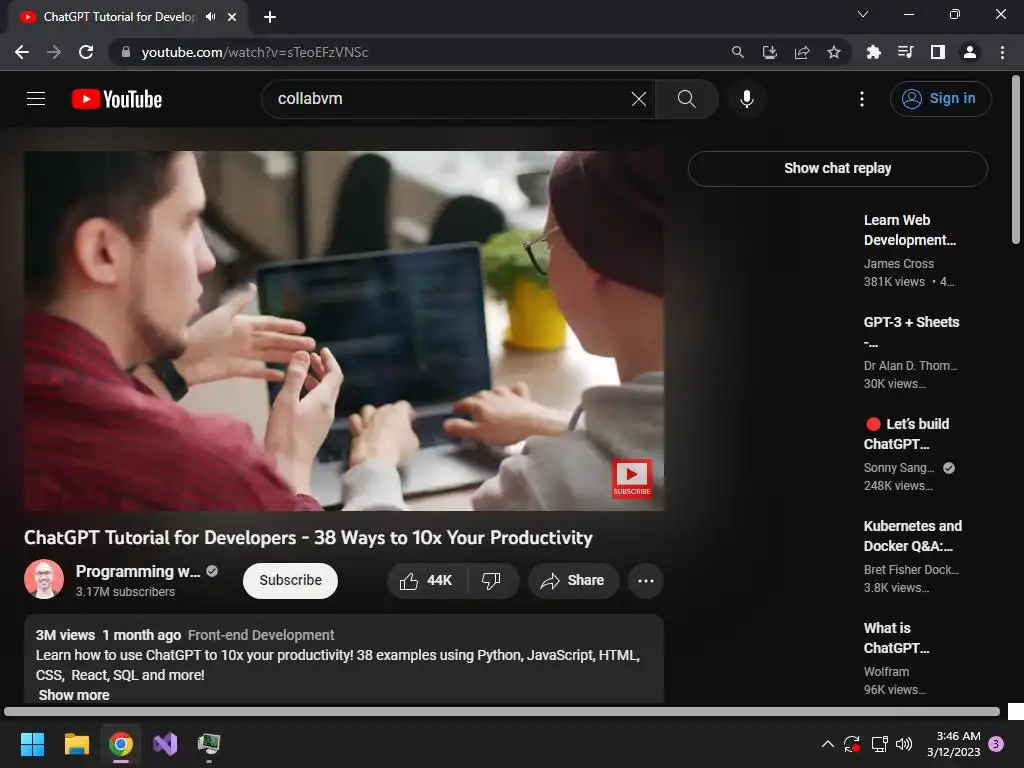1024x768 pixels.
Task: Close the ChatGPT Tutorial tab
Action: point(232,17)
